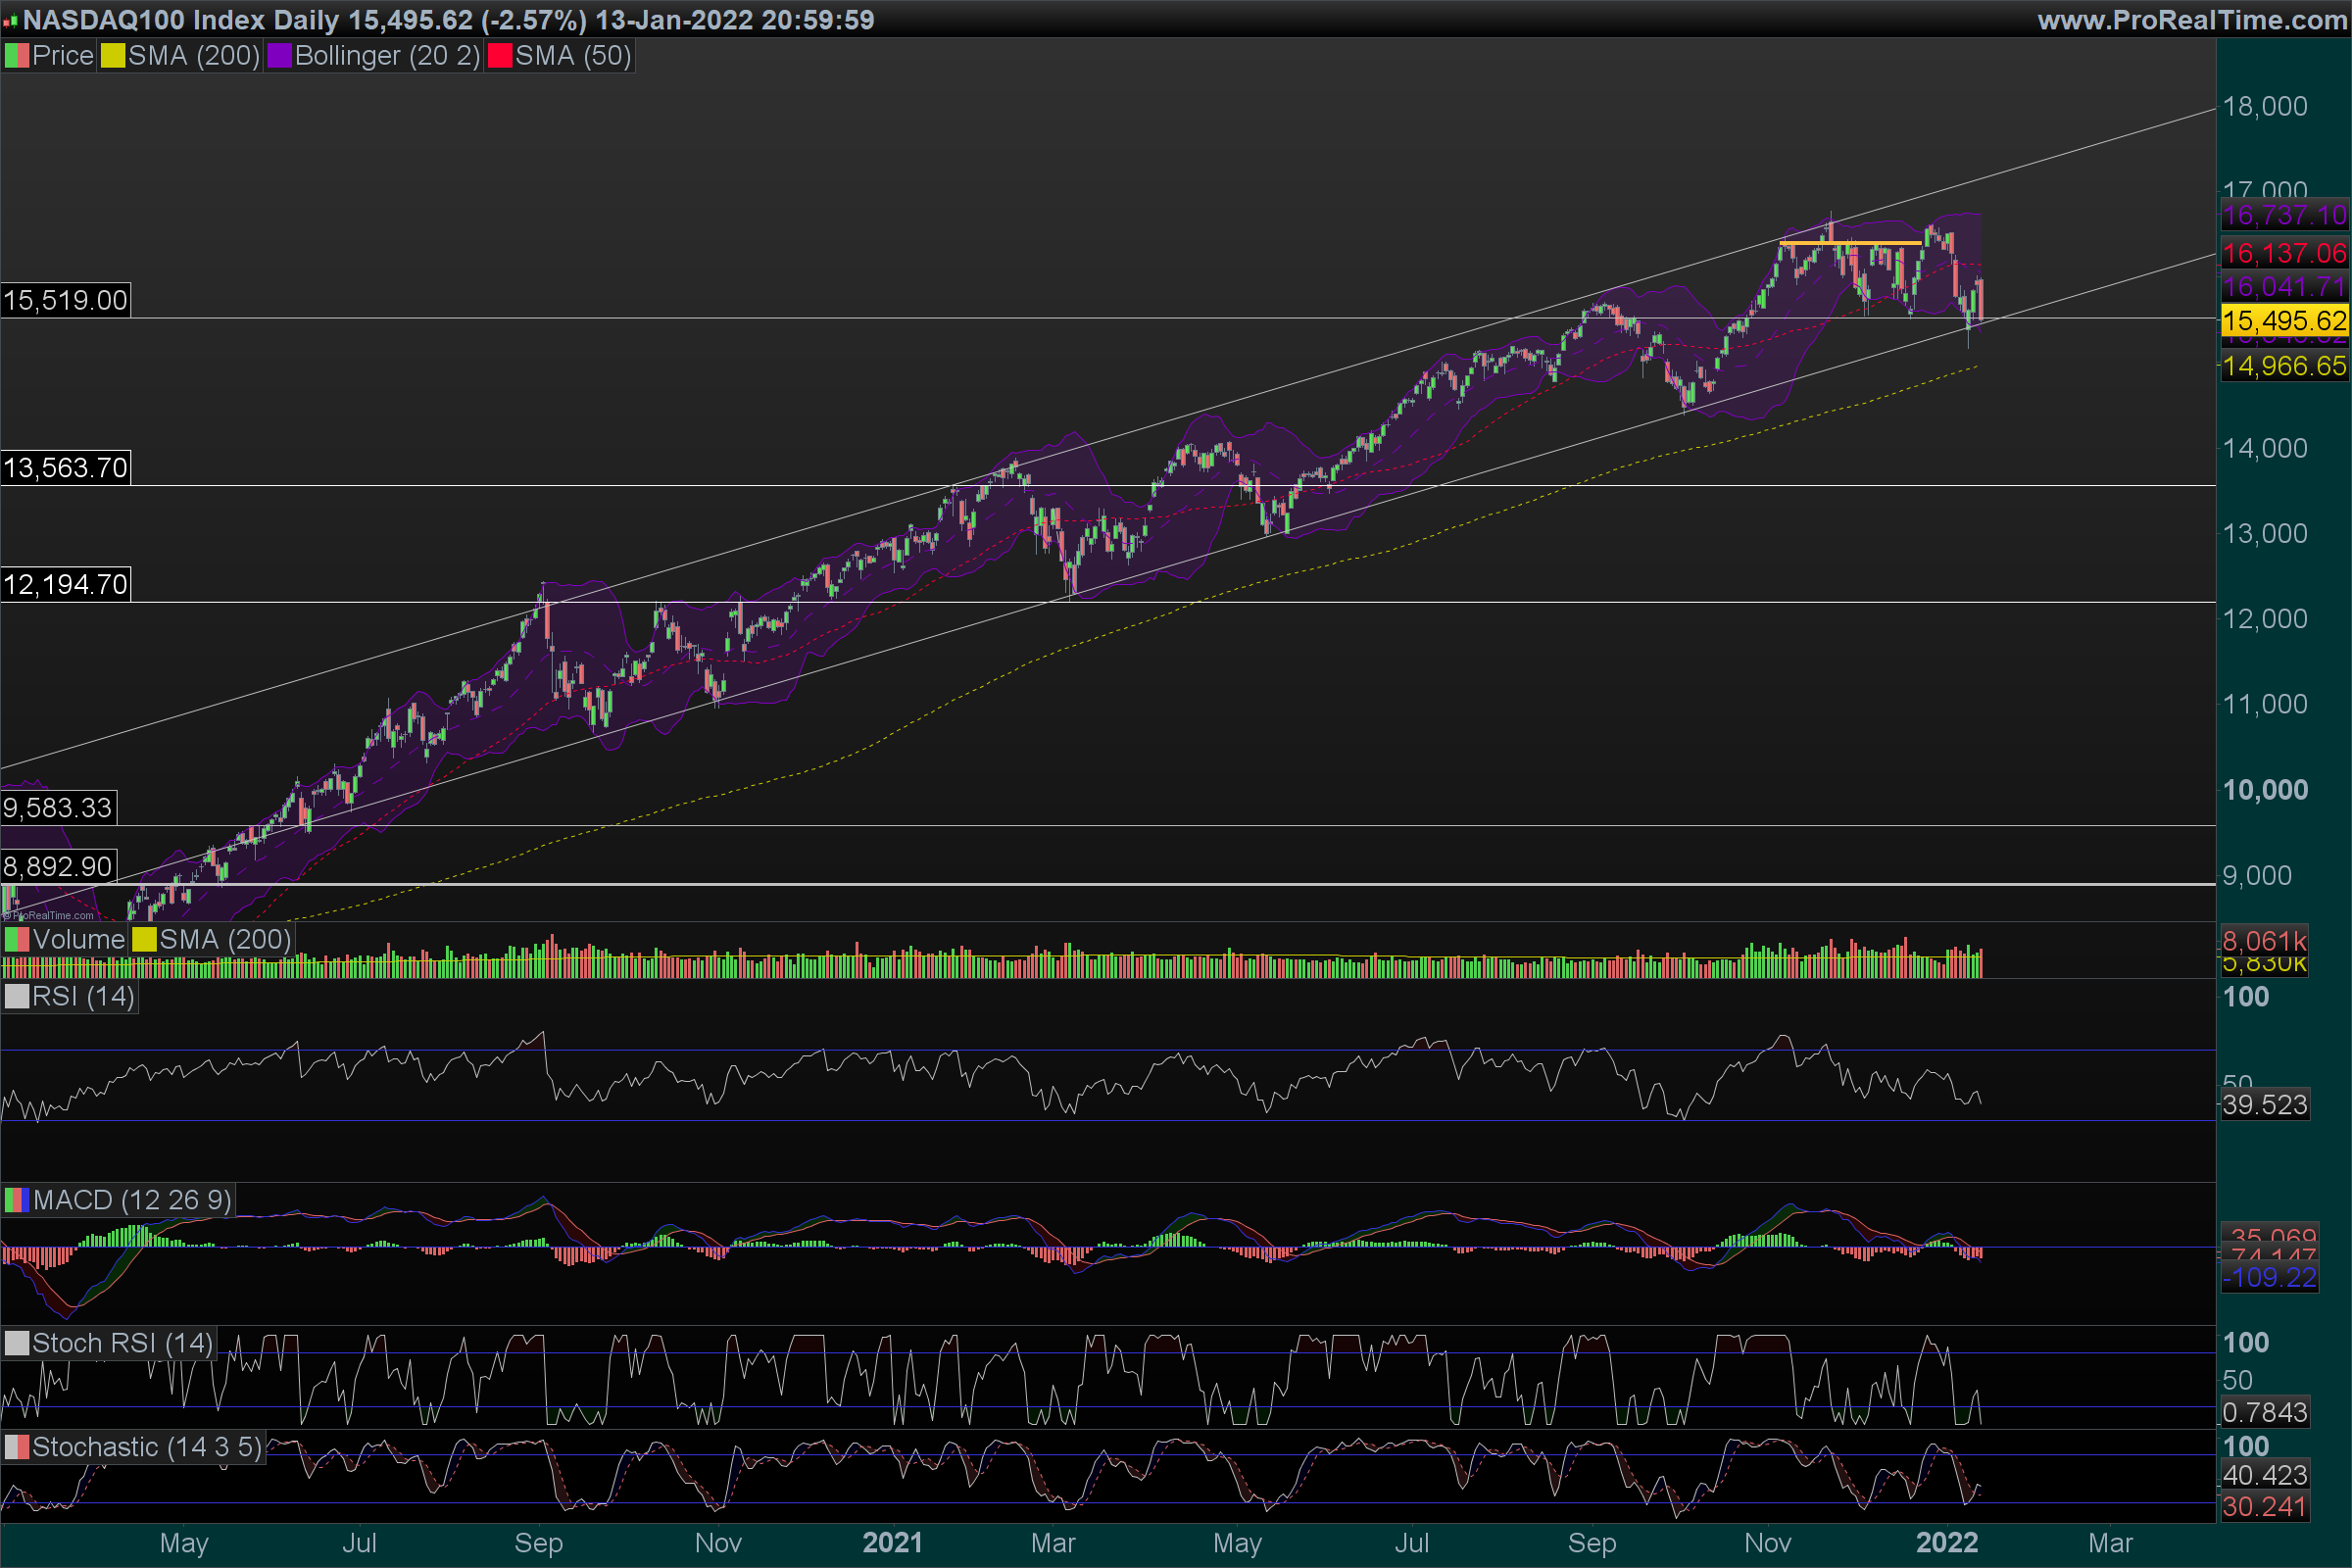
Task: Click the Stoch RSI (14) legend icon
Action: [x=16, y=1343]
